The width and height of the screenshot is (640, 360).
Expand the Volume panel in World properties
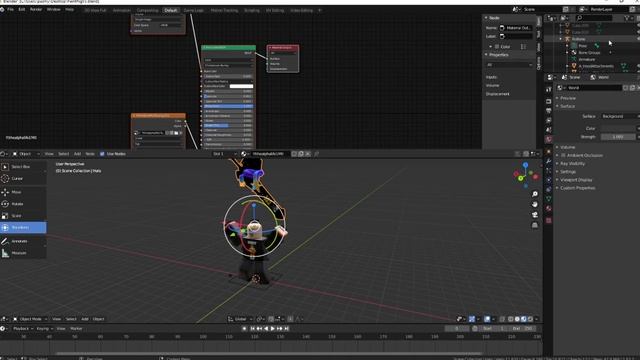(567, 147)
